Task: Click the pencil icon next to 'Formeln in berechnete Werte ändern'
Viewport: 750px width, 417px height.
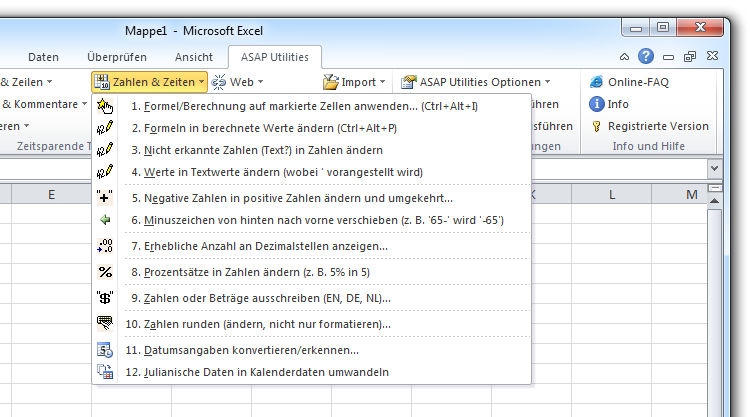Action: click(x=105, y=128)
